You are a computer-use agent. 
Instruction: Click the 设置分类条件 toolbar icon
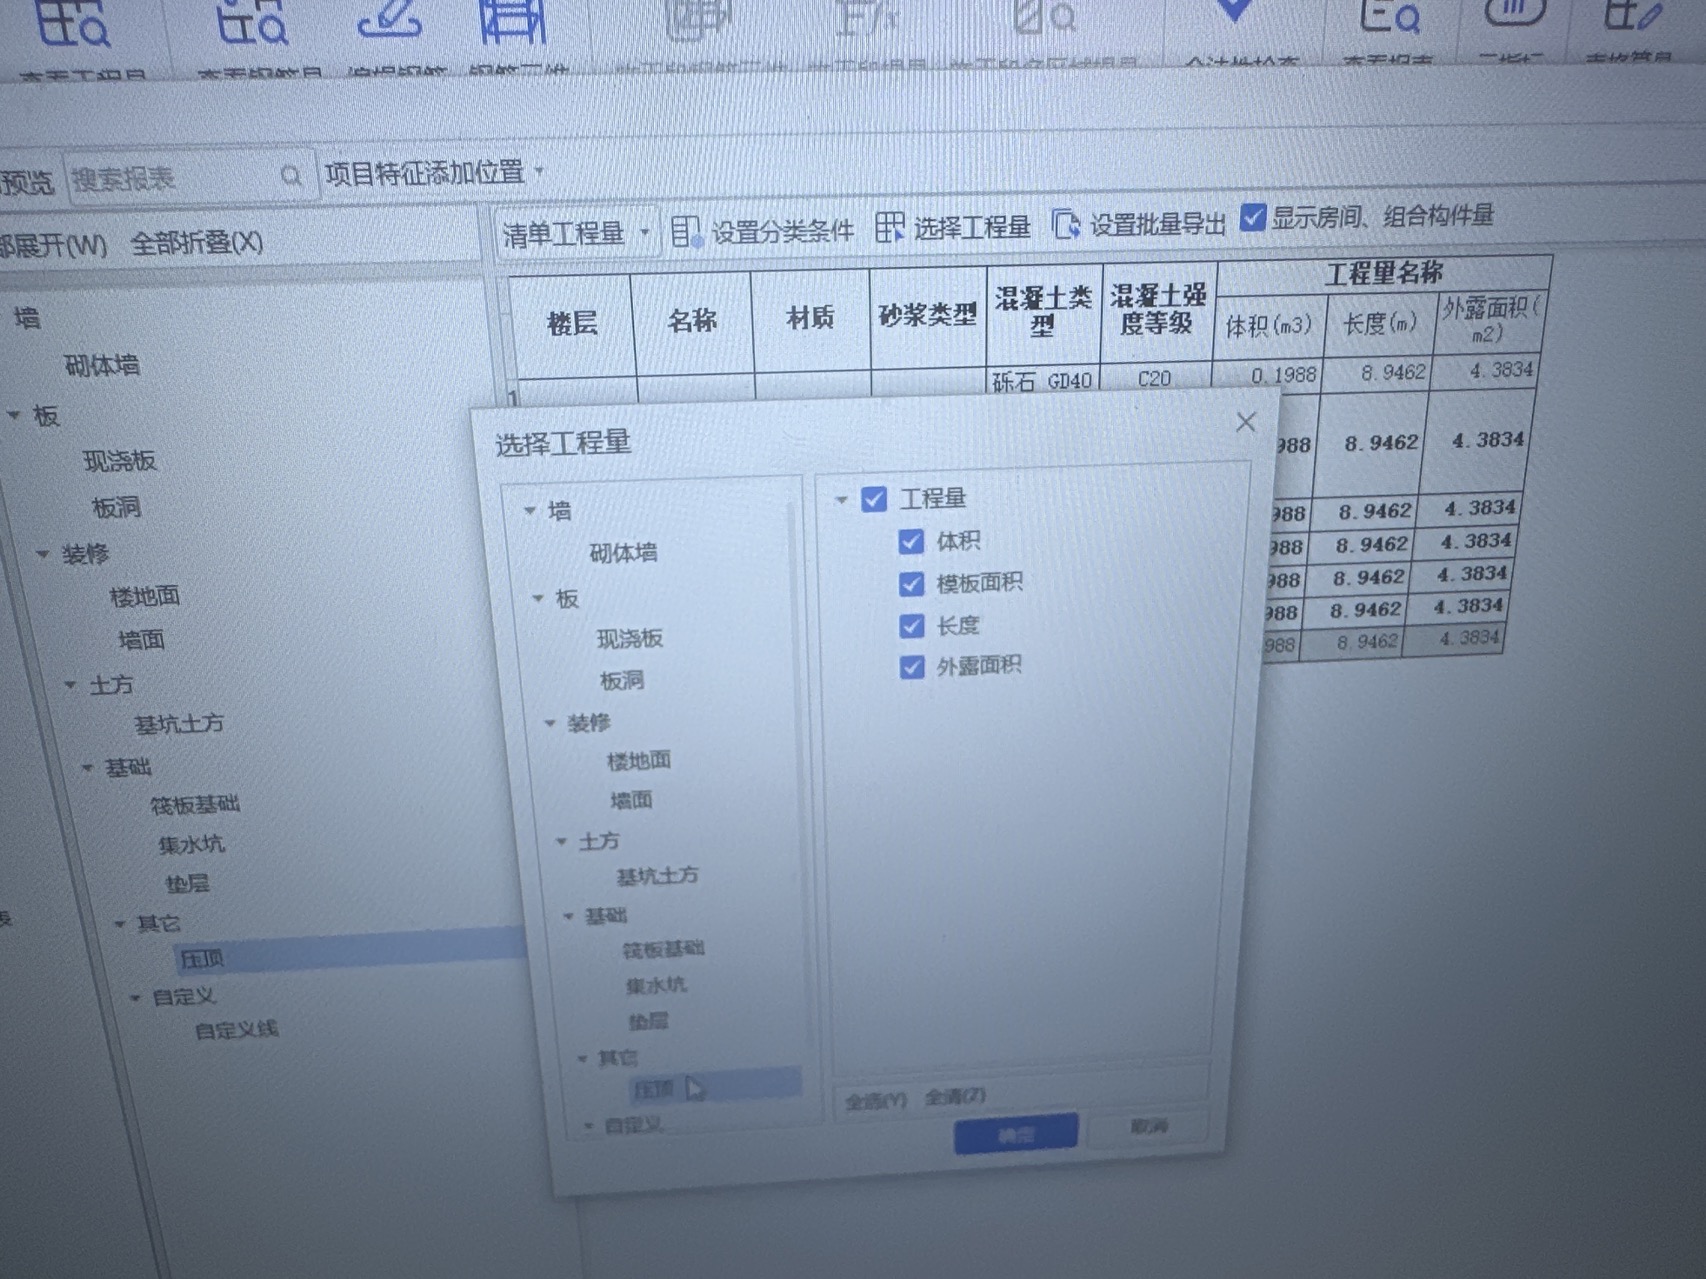[x=686, y=232]
